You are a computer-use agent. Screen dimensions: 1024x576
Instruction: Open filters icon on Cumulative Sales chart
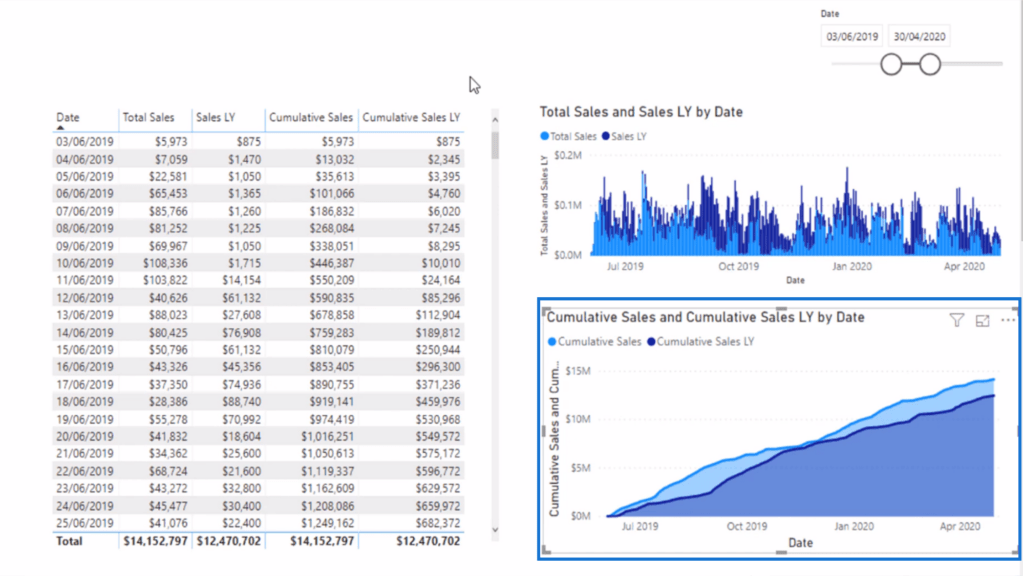pos(957,320)
